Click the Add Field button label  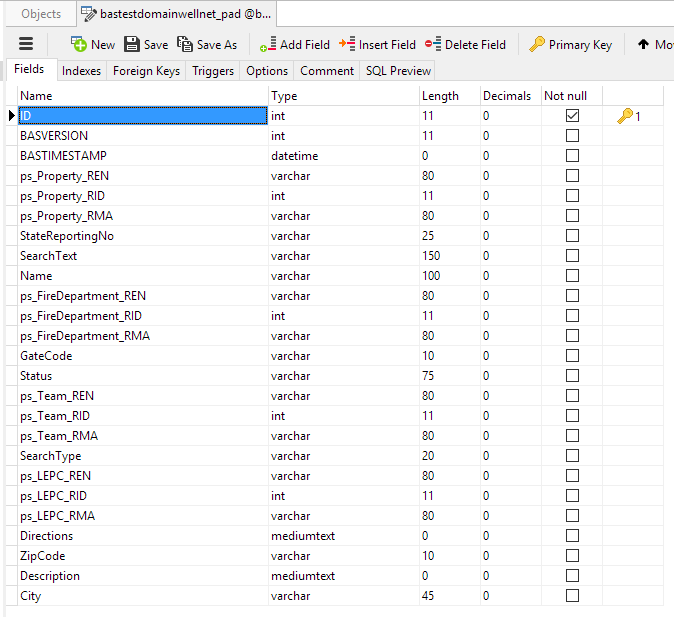(305, 44)
